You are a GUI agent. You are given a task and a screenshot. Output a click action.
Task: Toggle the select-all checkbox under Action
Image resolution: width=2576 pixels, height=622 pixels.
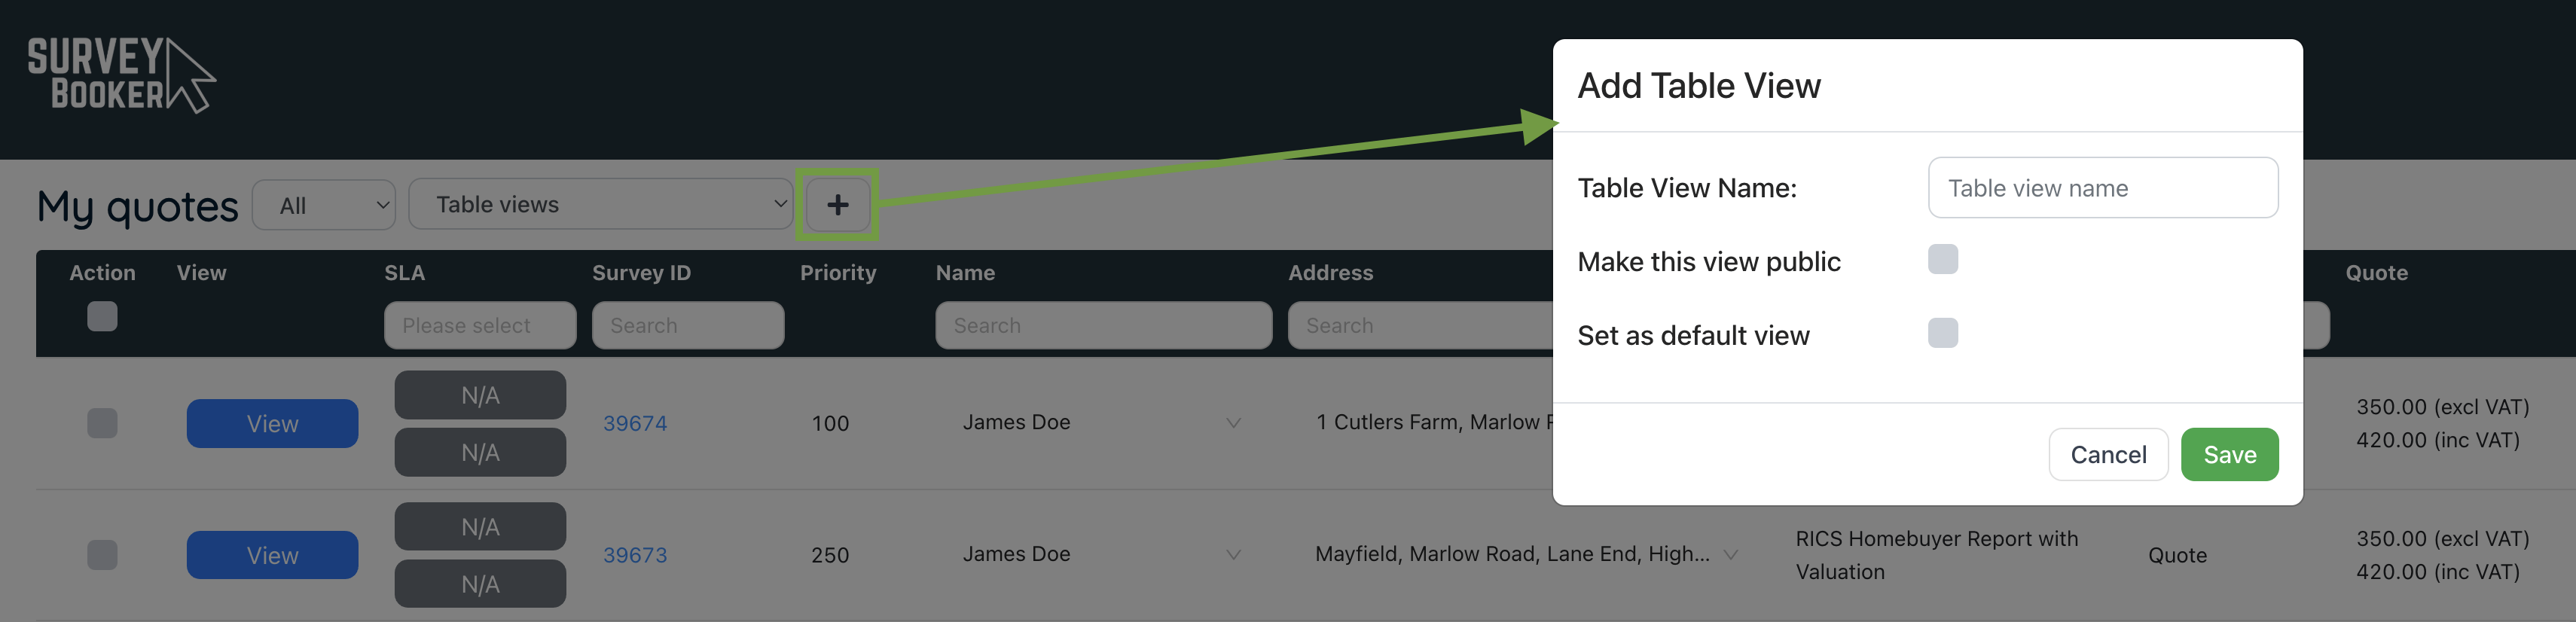[102, 316]
